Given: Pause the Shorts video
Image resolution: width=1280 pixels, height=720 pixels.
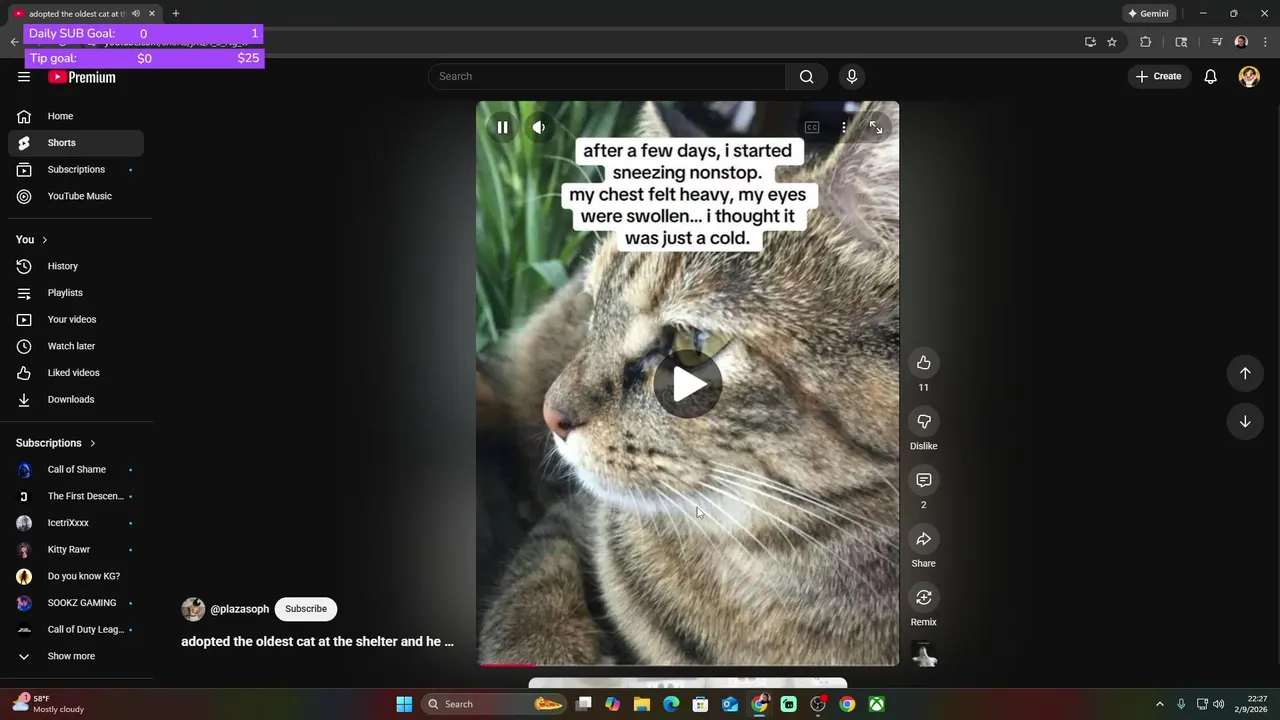Looking at the screenshot, I should 502,127.
